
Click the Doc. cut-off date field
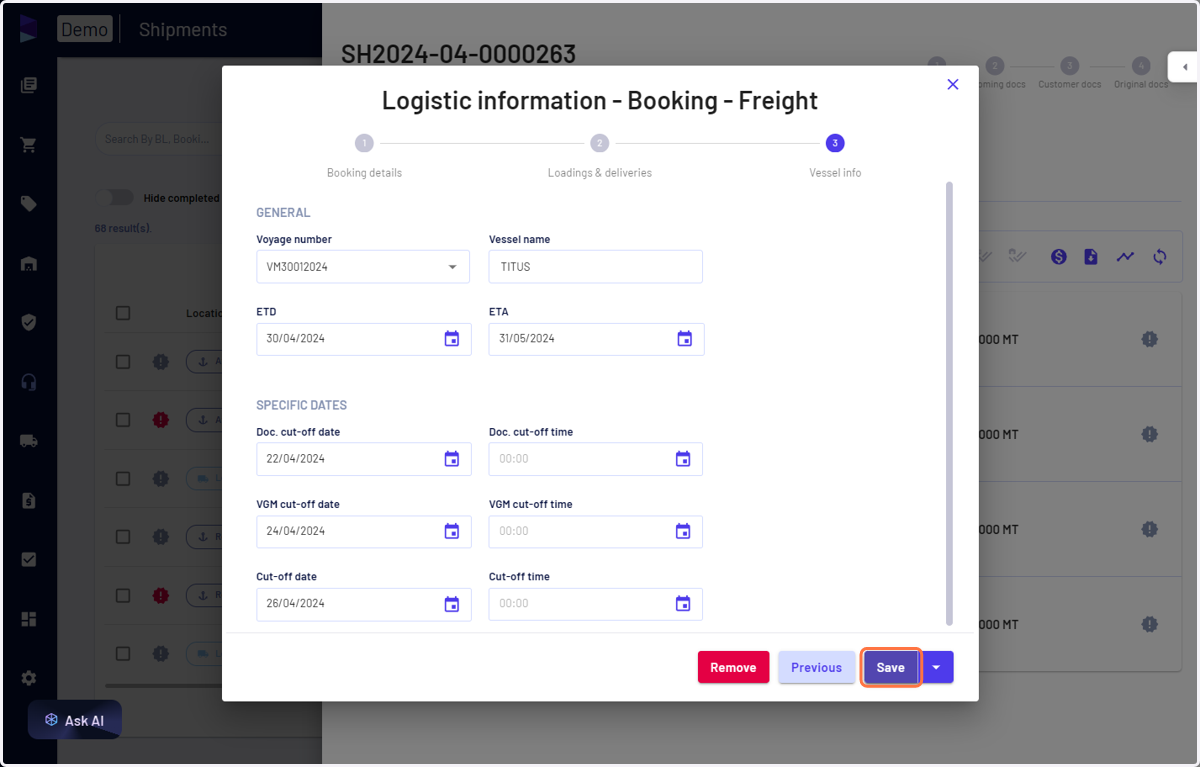click(364, 459)
